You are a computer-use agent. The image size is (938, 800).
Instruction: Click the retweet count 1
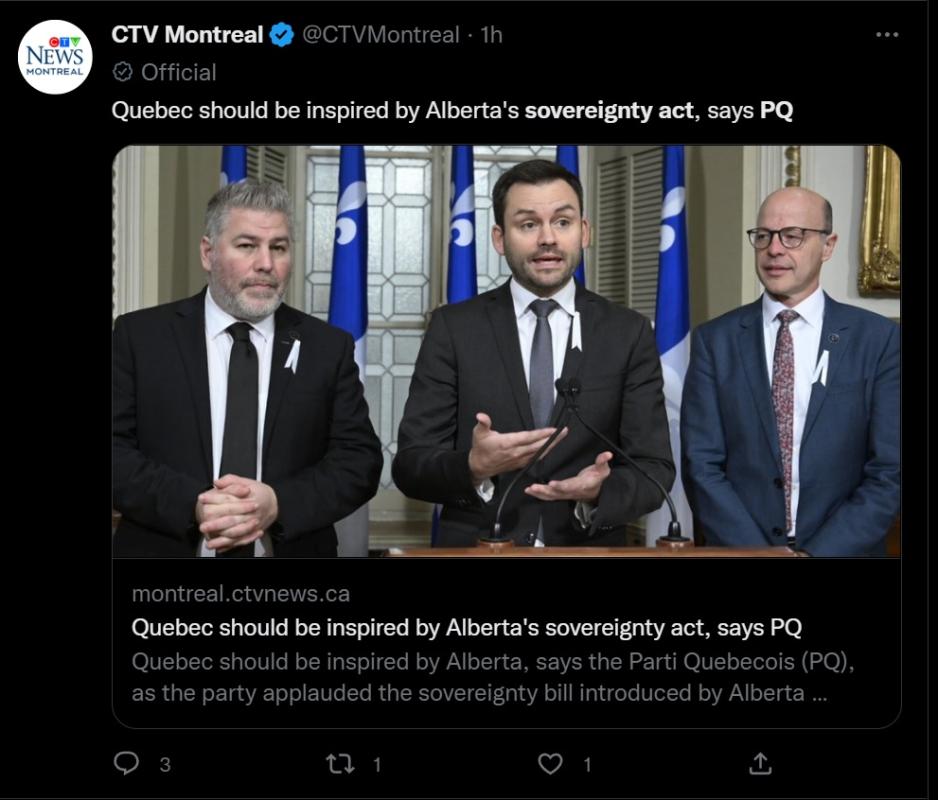(377, 764)
